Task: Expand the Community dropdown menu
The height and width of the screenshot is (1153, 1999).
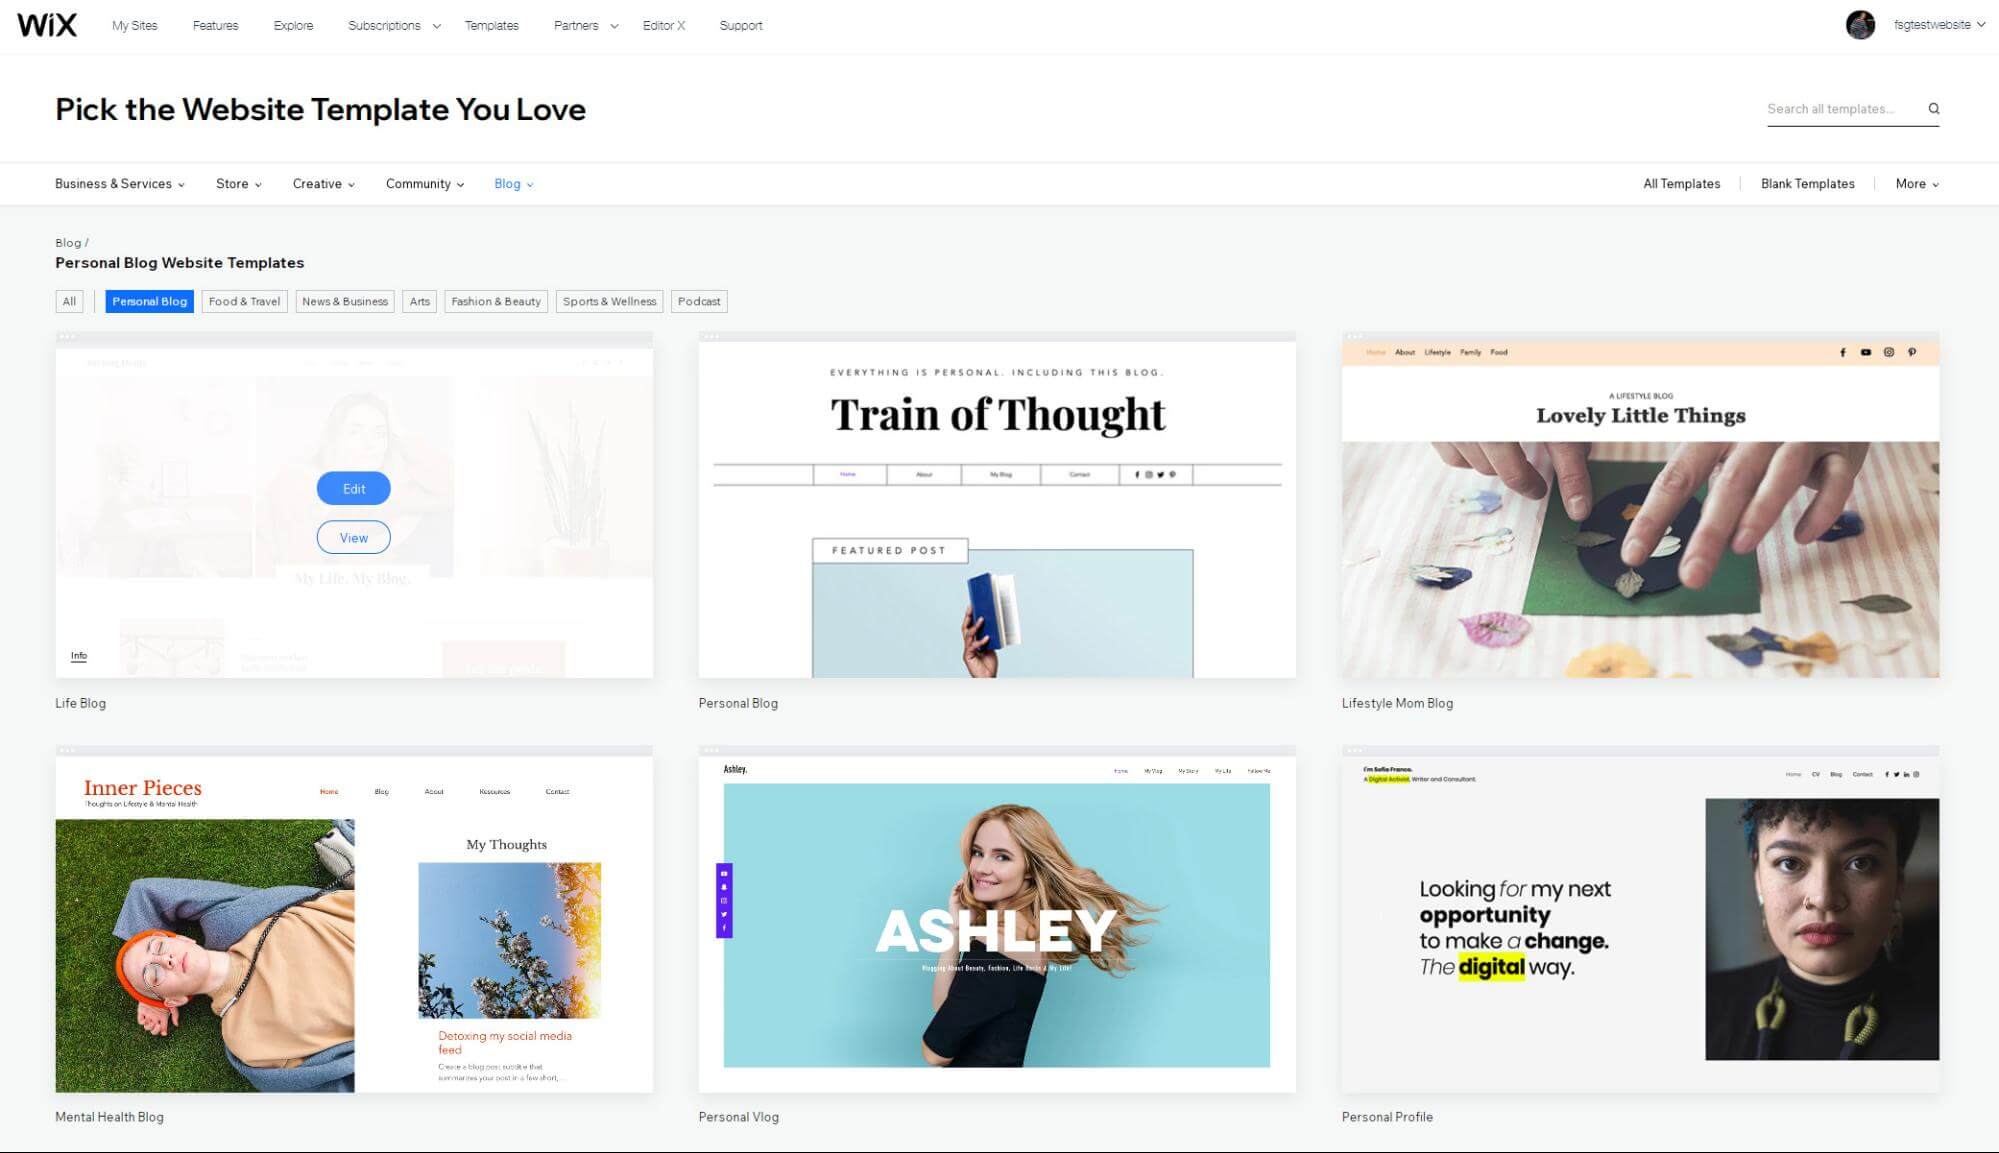Action: click(x=421, y=184)
